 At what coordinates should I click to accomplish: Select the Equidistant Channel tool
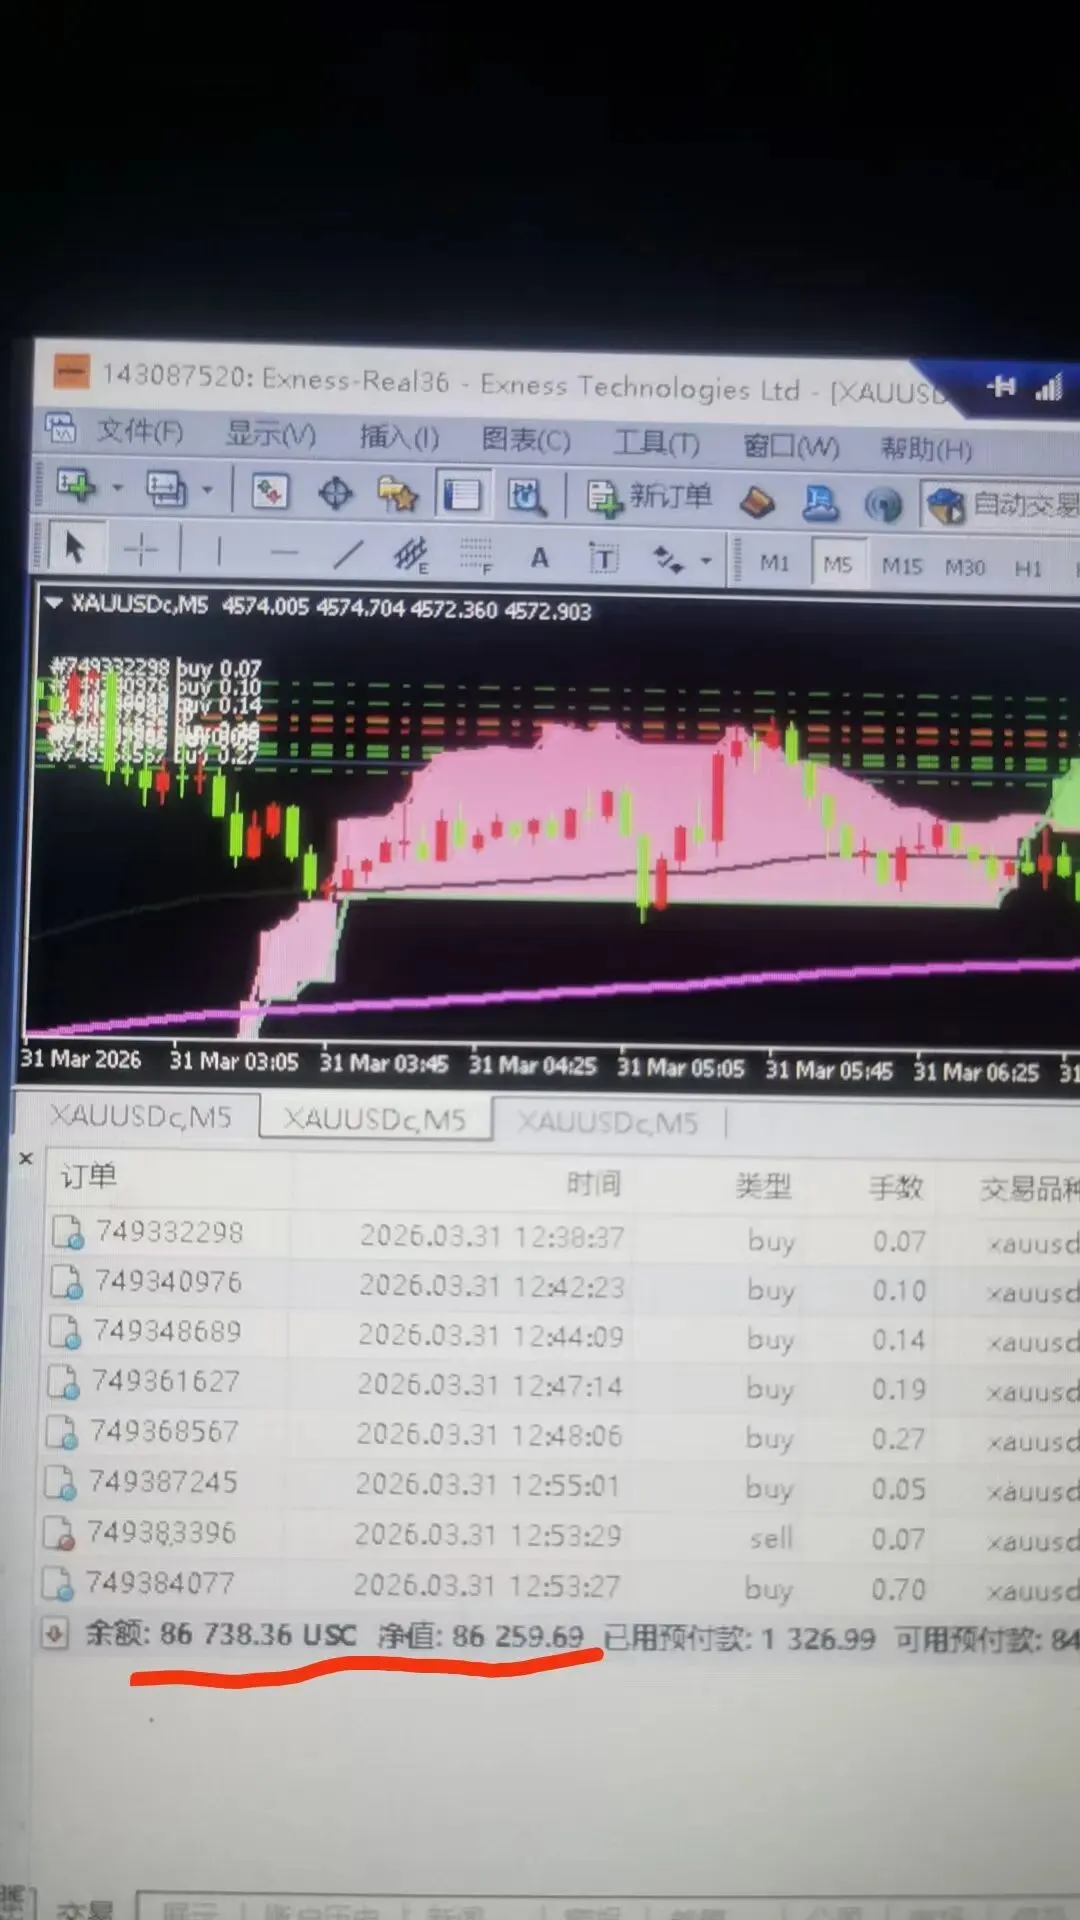click(x=411, y=555)
